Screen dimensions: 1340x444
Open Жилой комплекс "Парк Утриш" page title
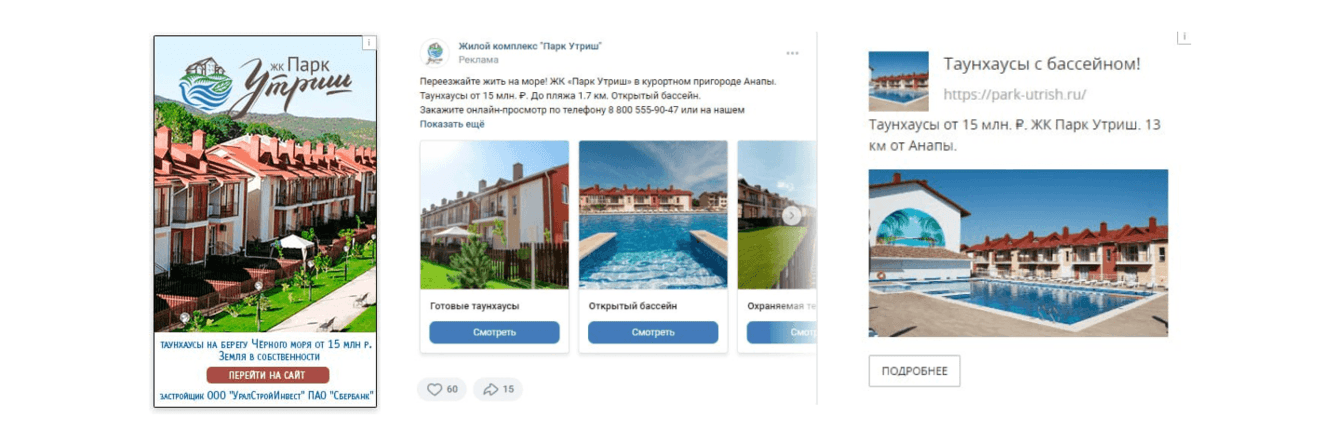click(x=530, y=46)
